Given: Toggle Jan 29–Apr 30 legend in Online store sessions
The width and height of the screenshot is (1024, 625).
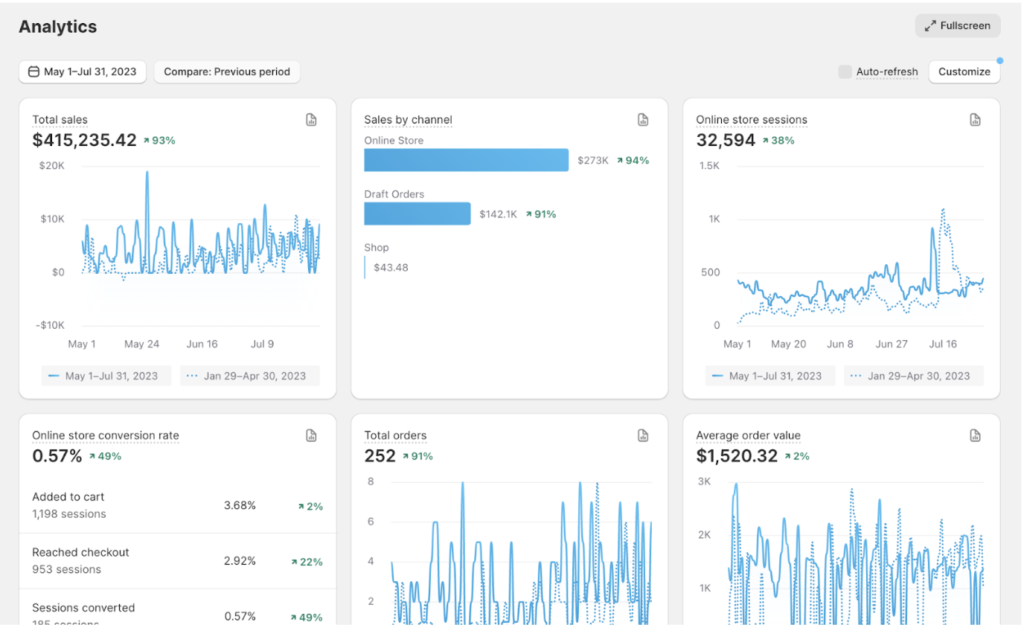Looking at the screenshot, I should pyautogui.click(x=914, y=376).
